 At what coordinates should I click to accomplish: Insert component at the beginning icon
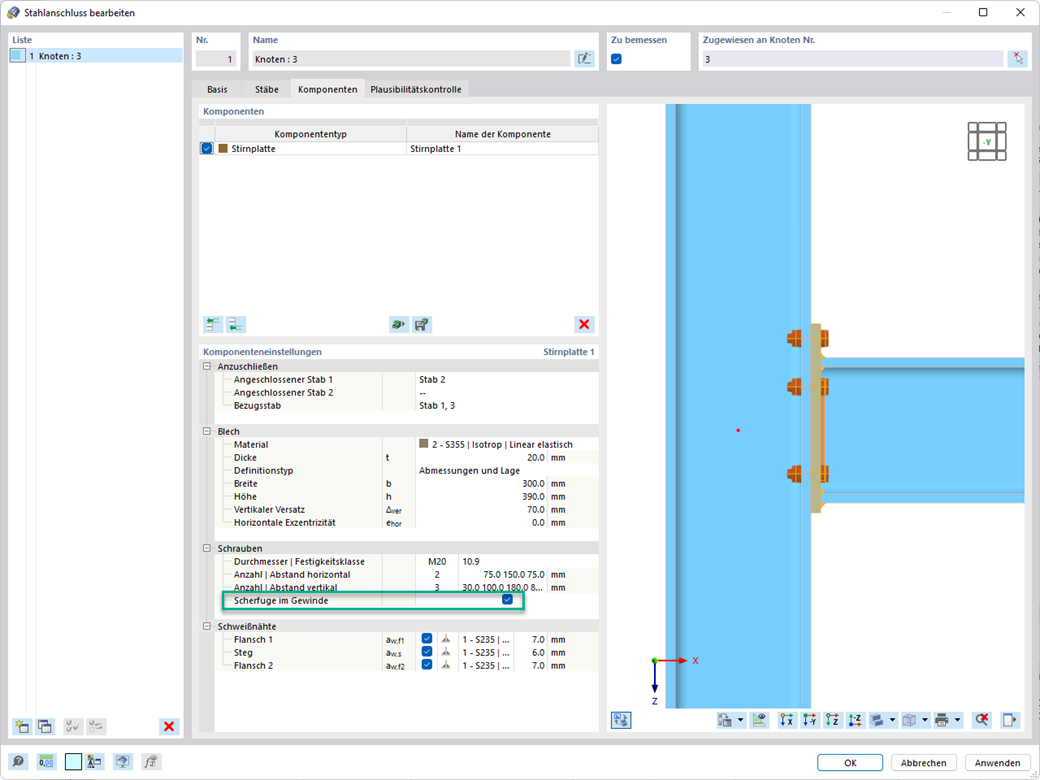pos(213,324)
